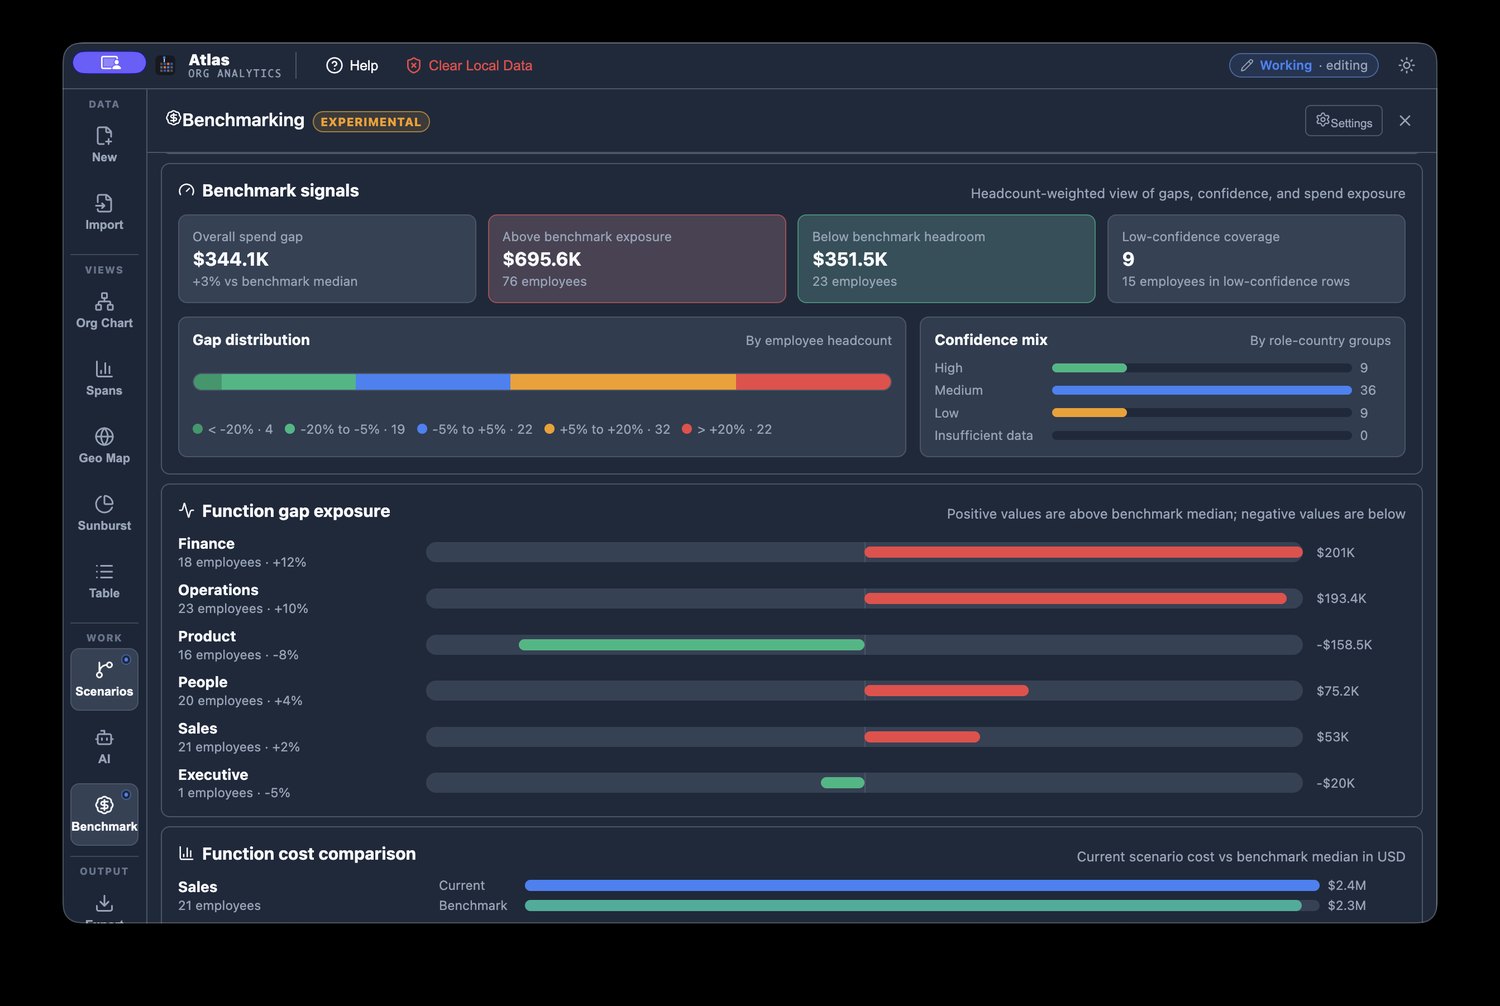Open the Import option in the sidebar

(x=104, y=212)
